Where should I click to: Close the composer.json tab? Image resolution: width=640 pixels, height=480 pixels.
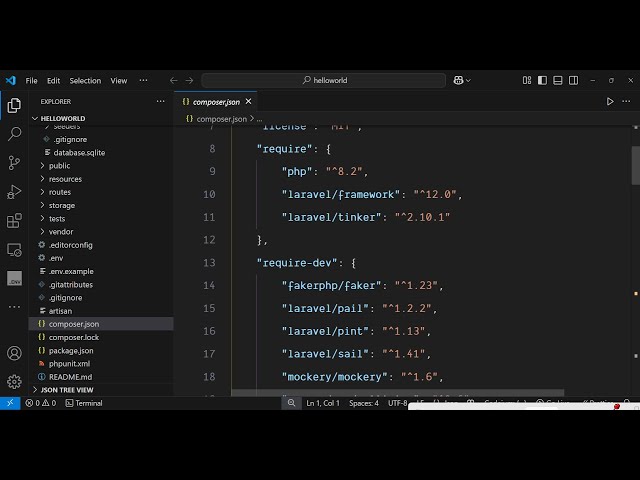pyautogui.click(x=249, y=101)
